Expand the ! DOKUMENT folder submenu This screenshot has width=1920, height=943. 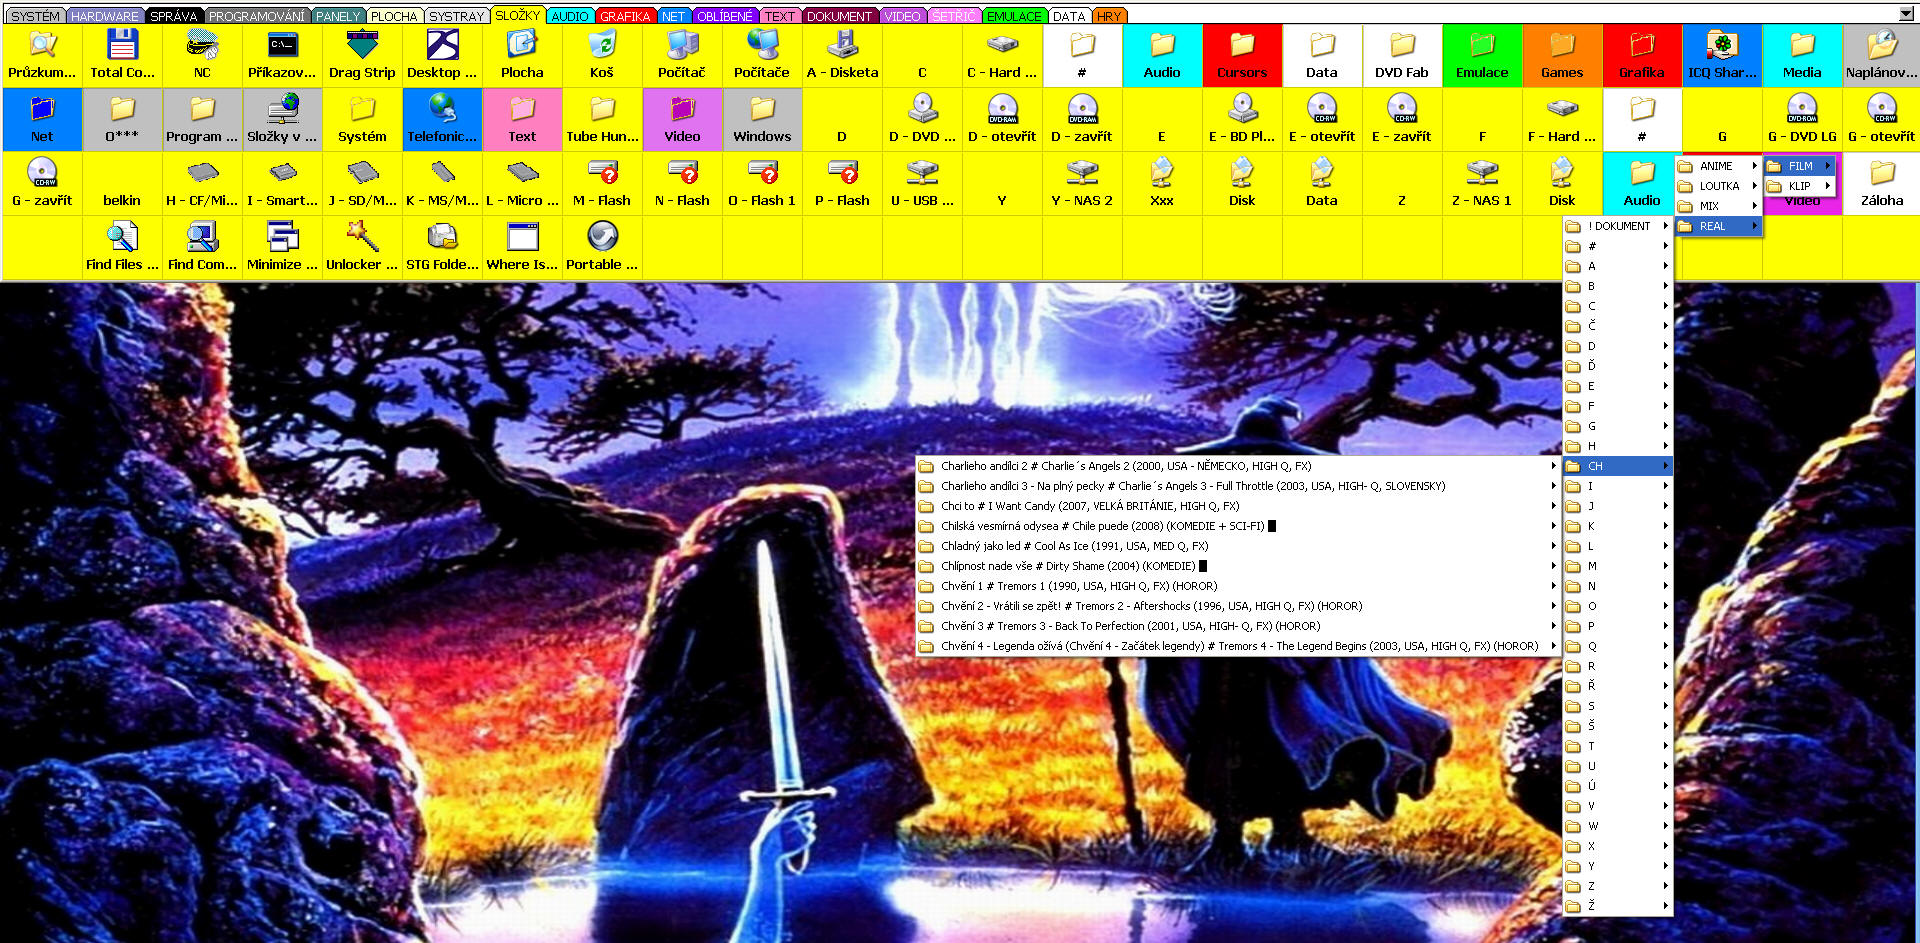(1618, 226)
